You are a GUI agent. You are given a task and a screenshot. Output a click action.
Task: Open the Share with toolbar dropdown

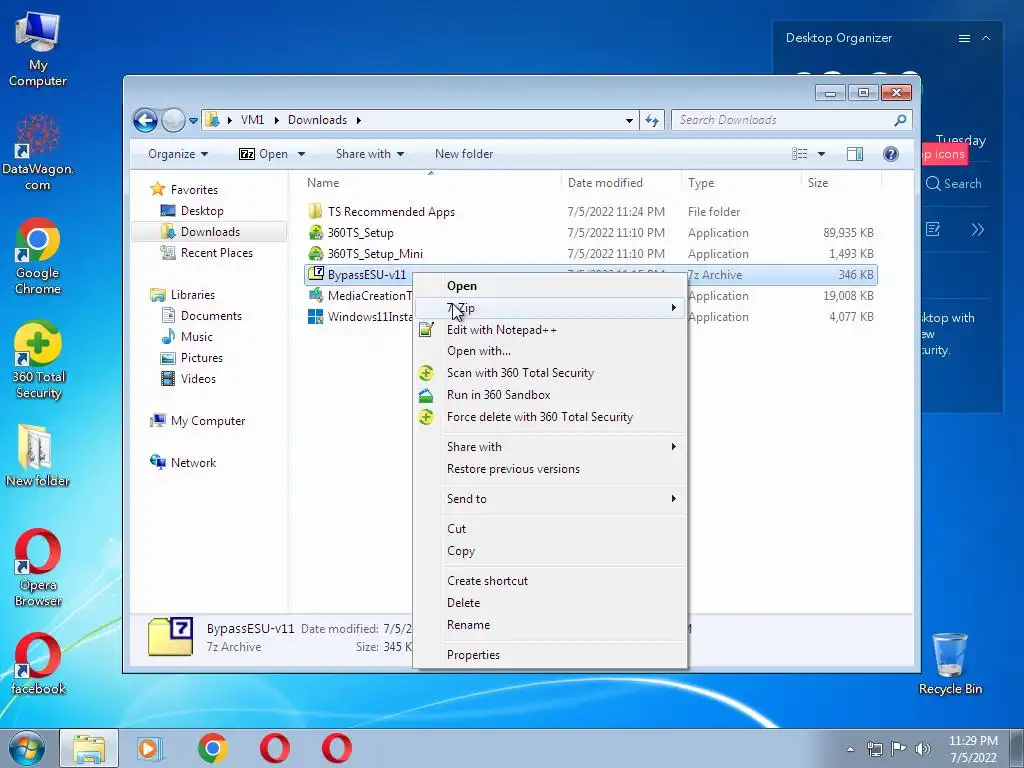(x=370, y=154)
